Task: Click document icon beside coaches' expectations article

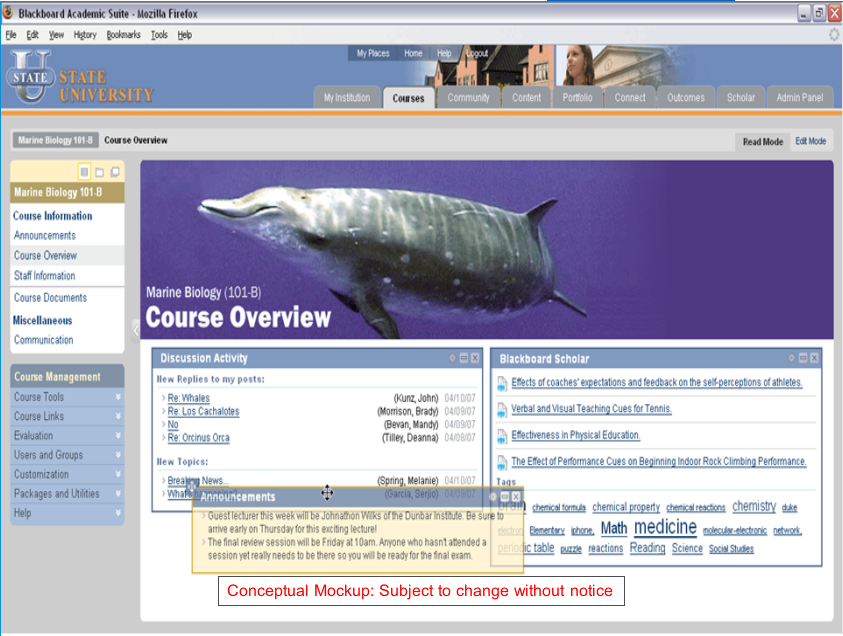Action: click(502, 383)
